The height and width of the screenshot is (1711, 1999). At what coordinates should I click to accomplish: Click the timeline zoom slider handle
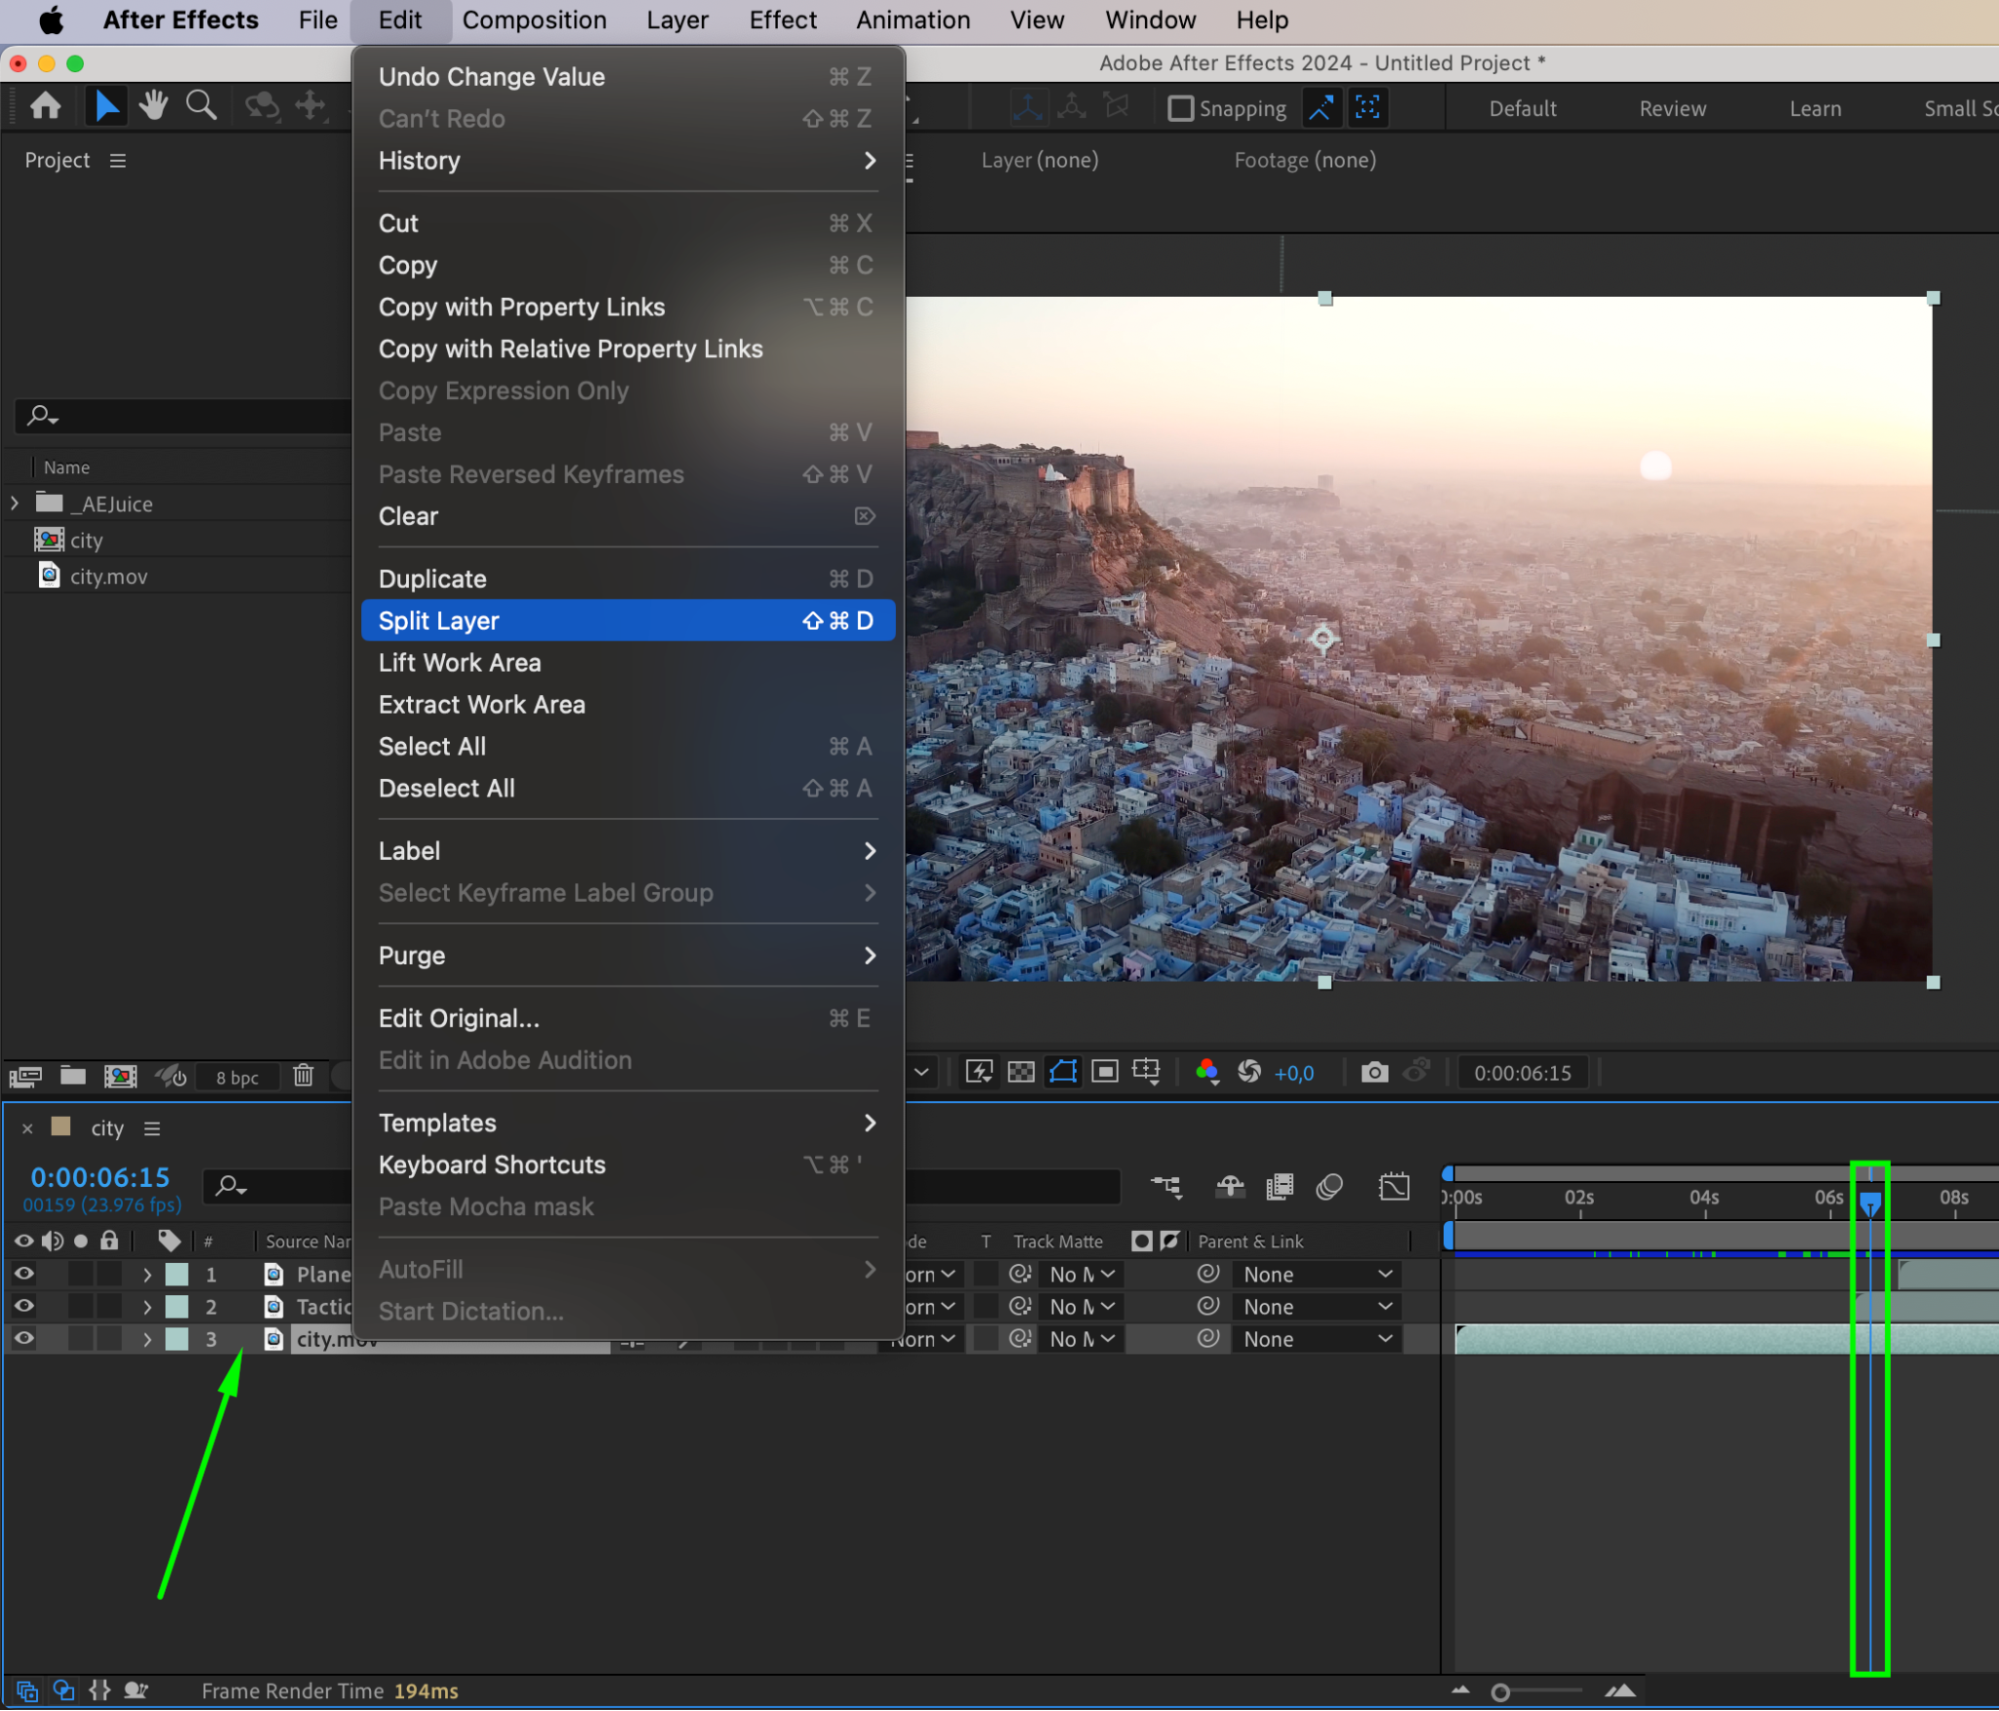(x=1499, y=1692)
